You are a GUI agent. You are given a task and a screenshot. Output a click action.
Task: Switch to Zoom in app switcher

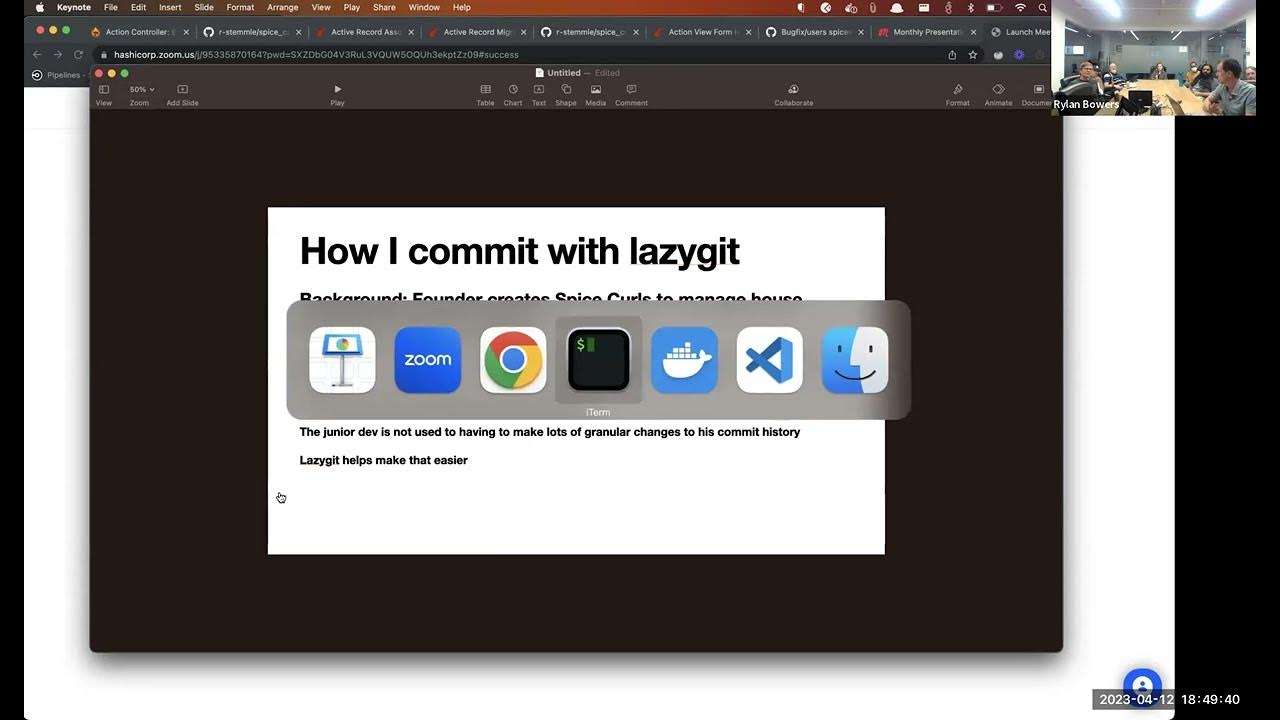pos(428,360)
